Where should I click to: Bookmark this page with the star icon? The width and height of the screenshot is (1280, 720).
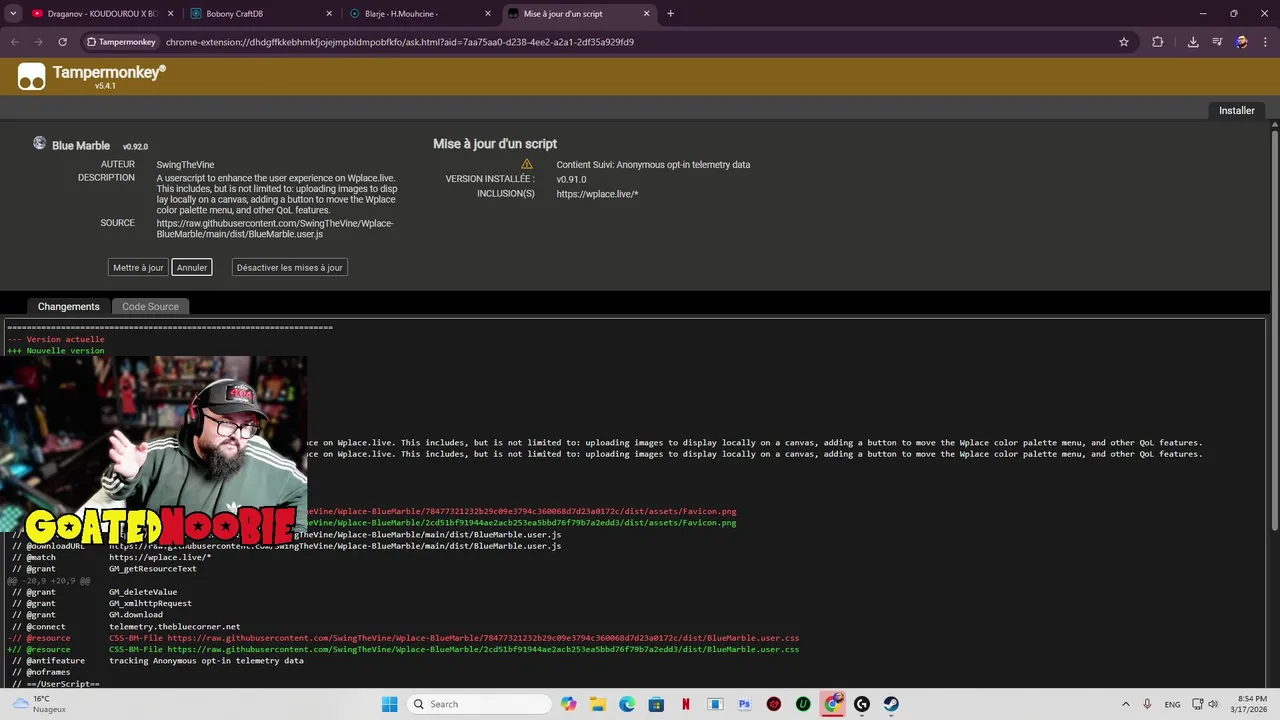click(1124, 42)
